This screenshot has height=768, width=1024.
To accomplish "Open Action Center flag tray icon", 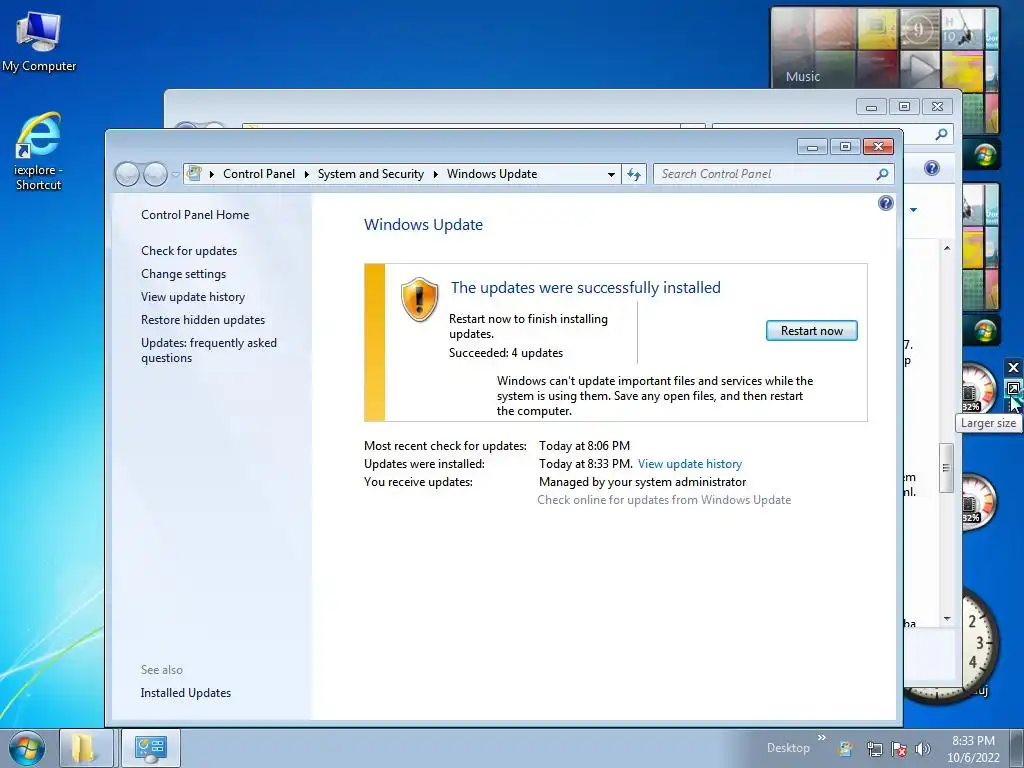I will (x=899, y=748).
